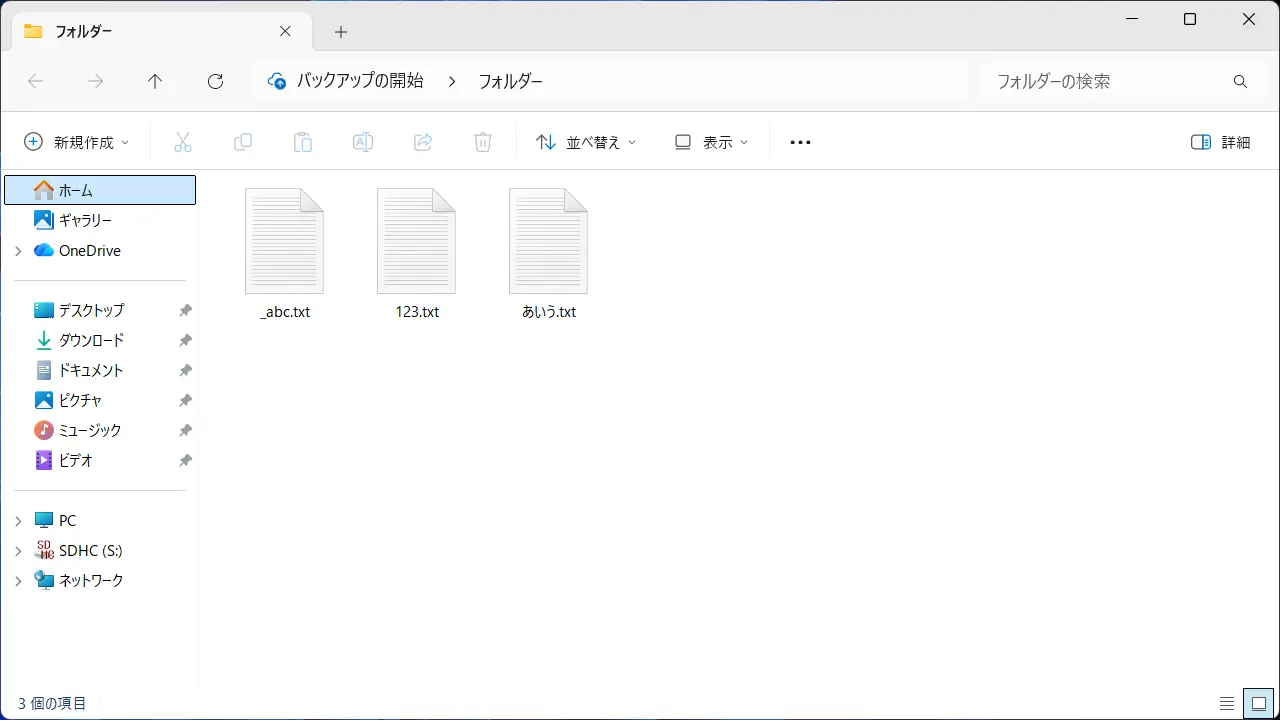Click the Rename icon in toolbar
This screenshot has height=720, width=1280.
[363, 142]
